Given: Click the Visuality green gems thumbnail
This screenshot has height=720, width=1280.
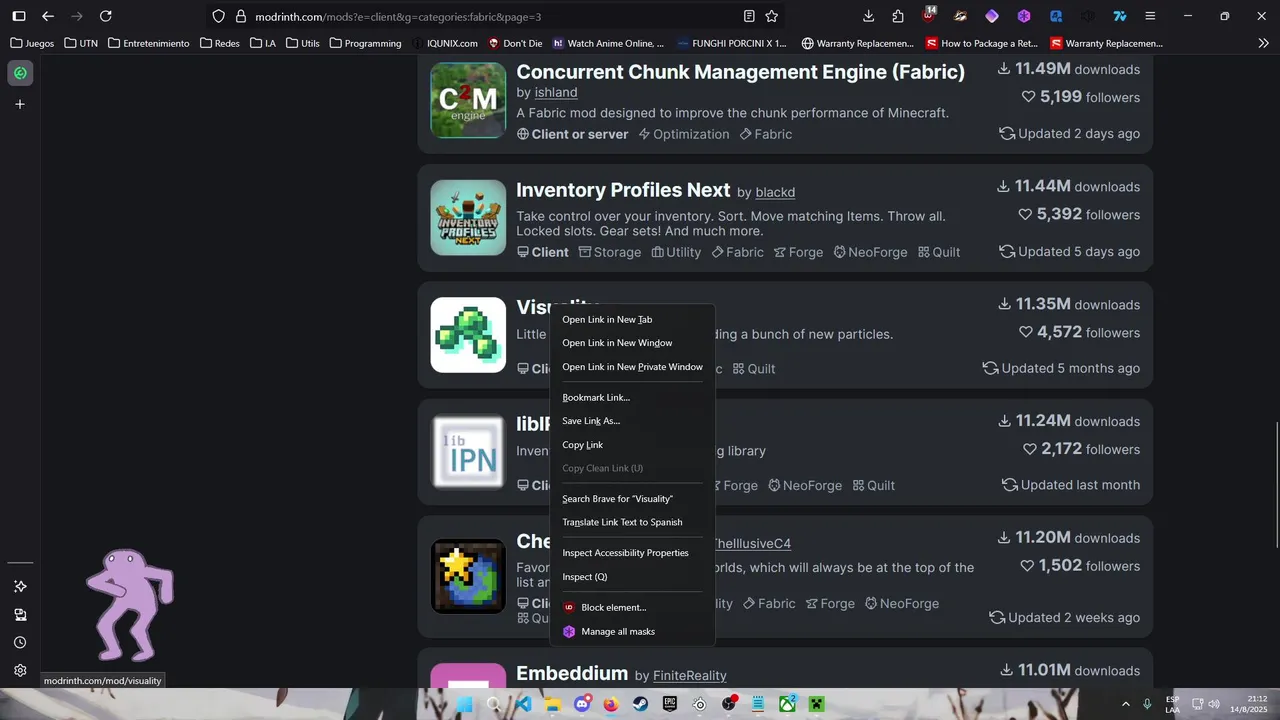Looking at the screenshot, I should coord(468,335).
